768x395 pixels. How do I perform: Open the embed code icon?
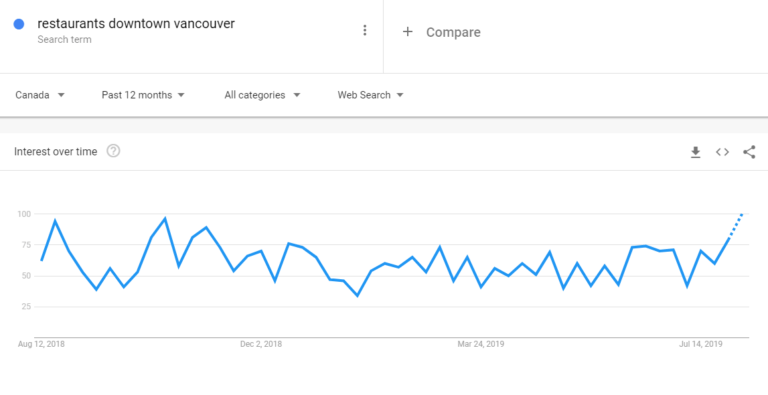coord(722,152)
